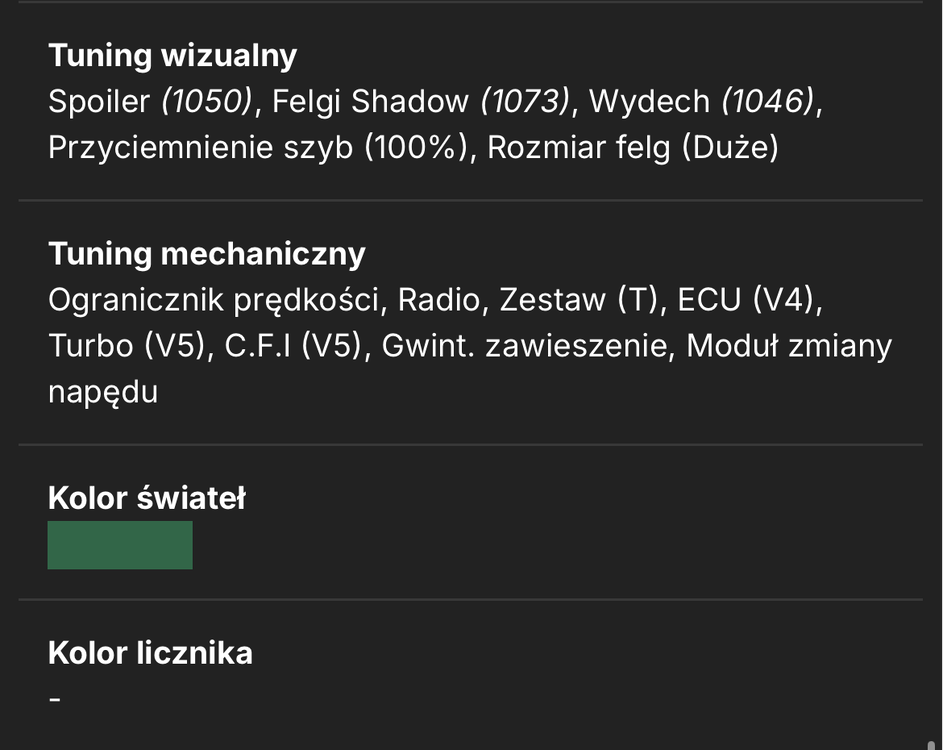Image resolution: width=943 pixels, height=750 pixels.
Task: Click the Kolor świateł heading
Action: [x=147, y=499]
